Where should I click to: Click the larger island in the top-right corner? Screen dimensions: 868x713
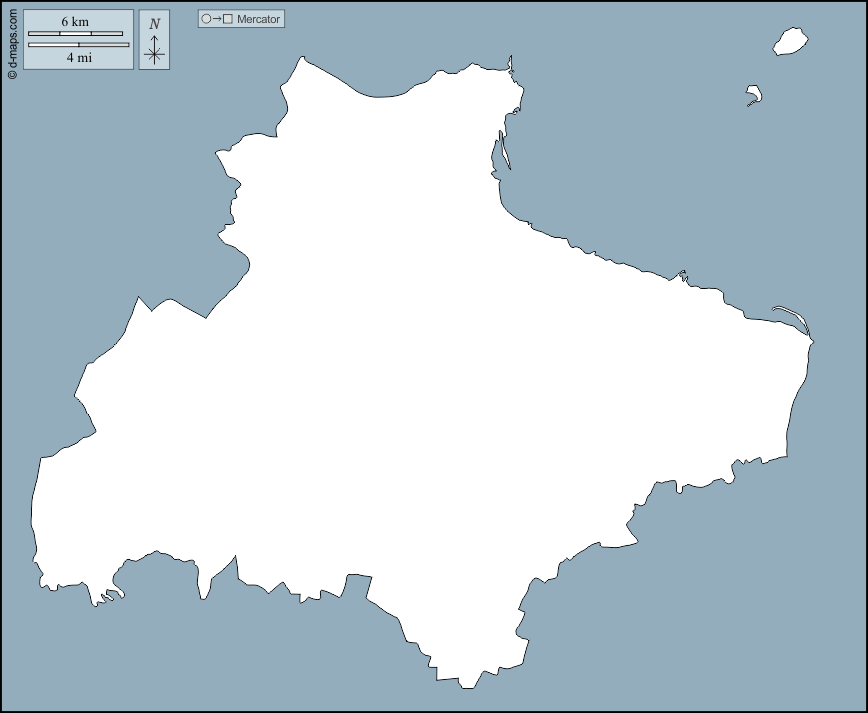point(790,42)
